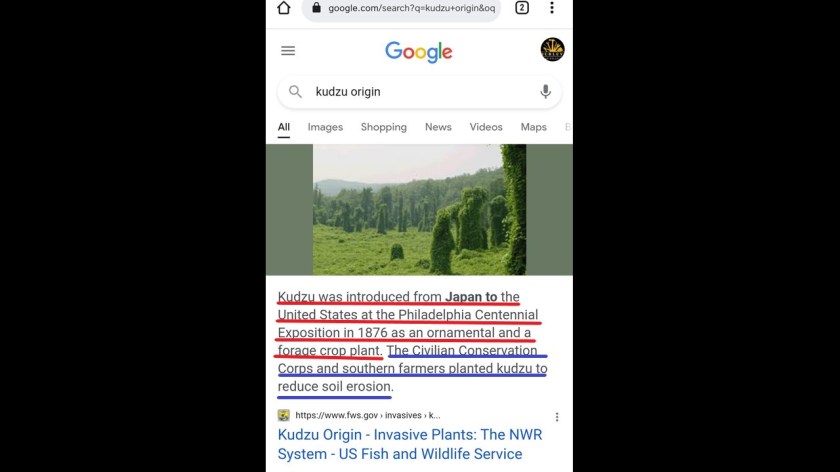This screenshot has width=840, height=472.
Task: Click the fws.gov site favicon
Action: tap(283, 415)
